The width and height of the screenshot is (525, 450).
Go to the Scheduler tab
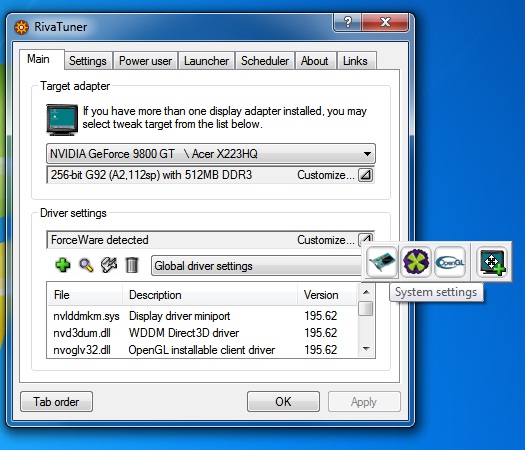point(265,61)
